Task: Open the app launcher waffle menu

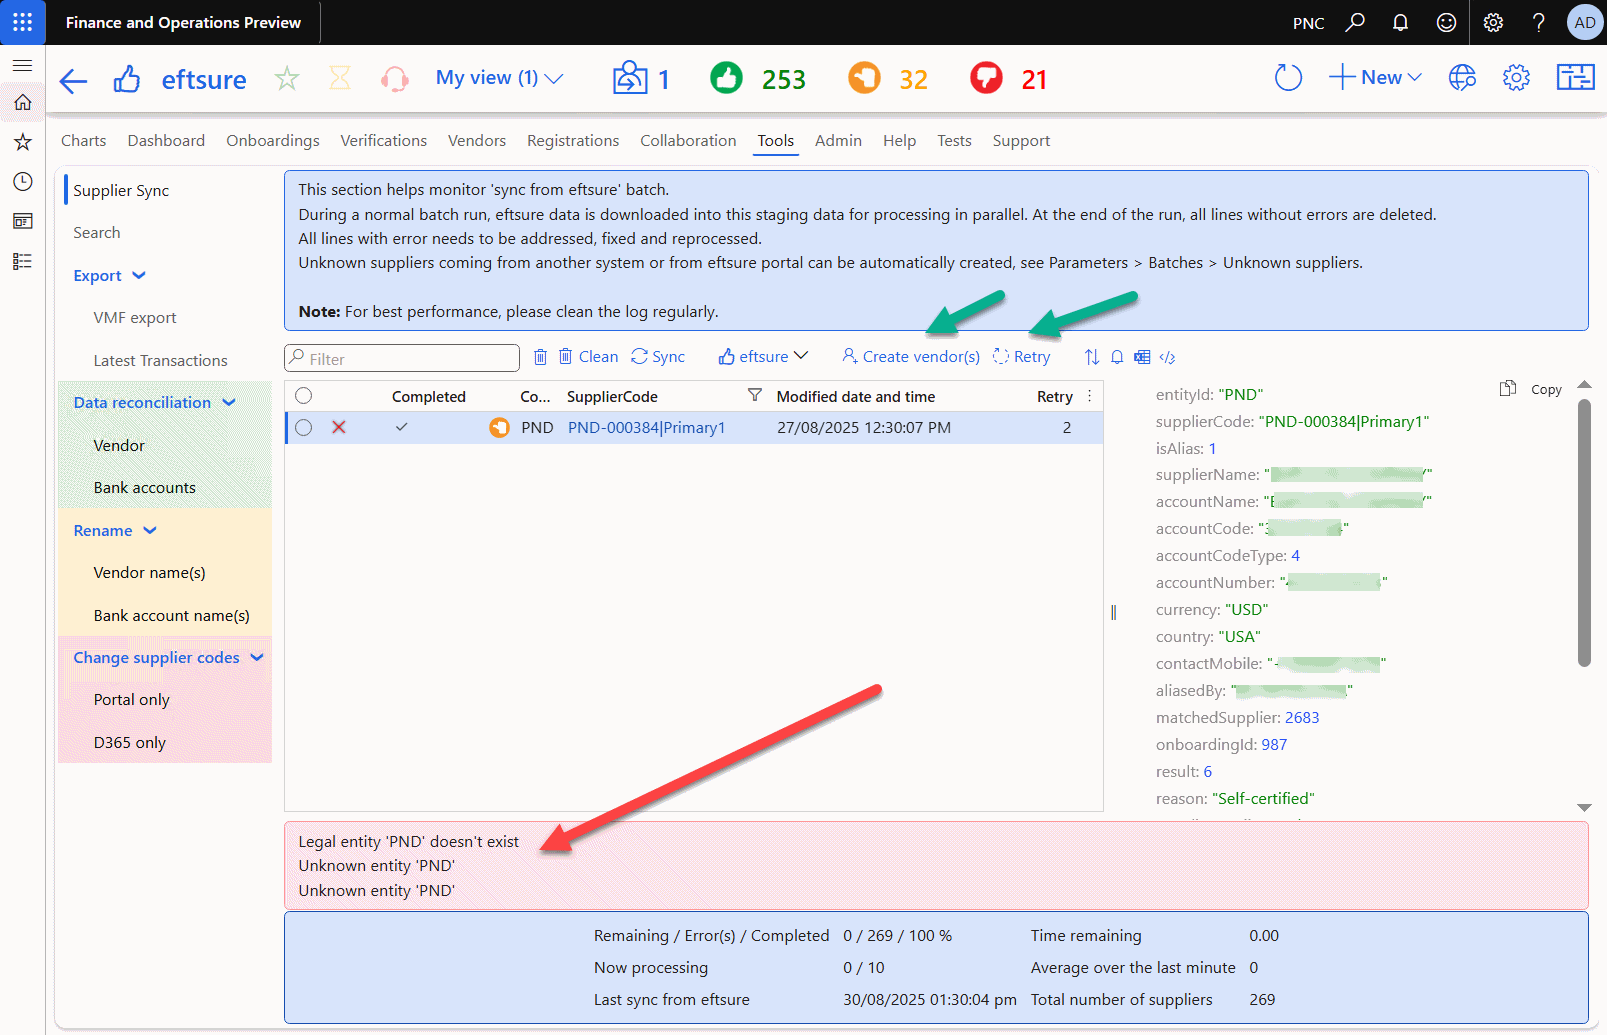Action: coord(22,22)
